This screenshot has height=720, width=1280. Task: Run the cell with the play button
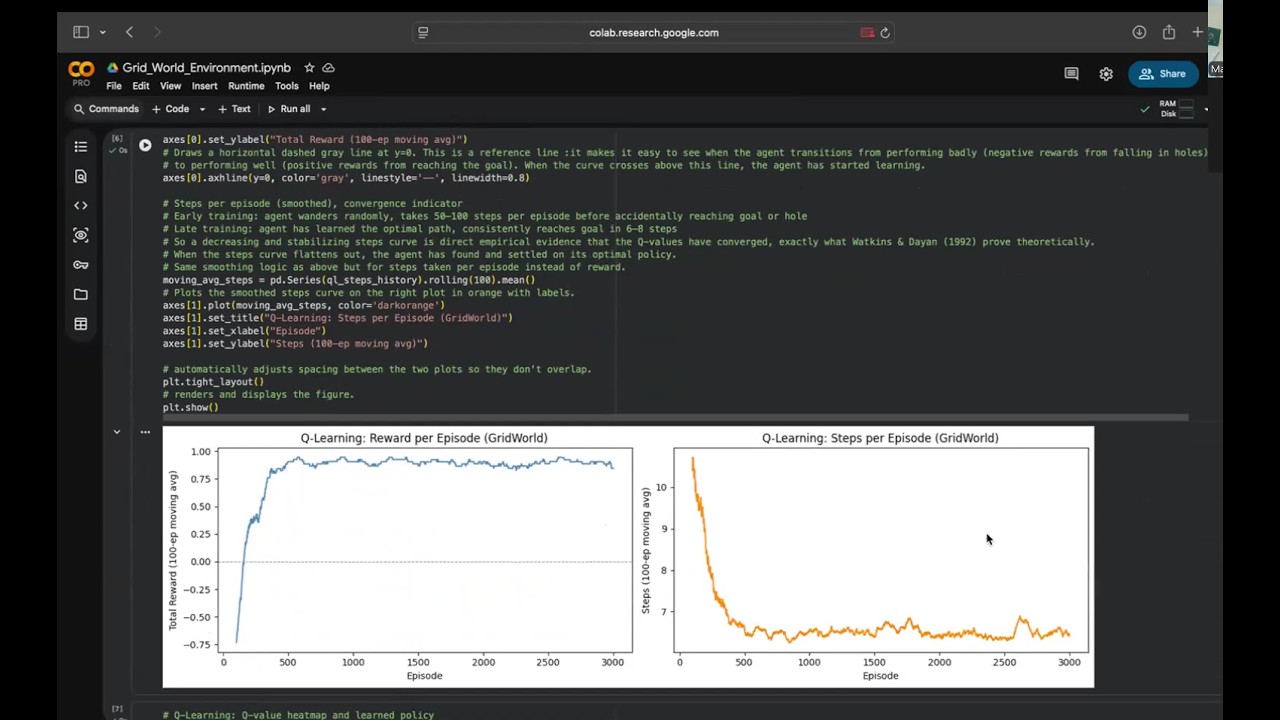point(145,145)
